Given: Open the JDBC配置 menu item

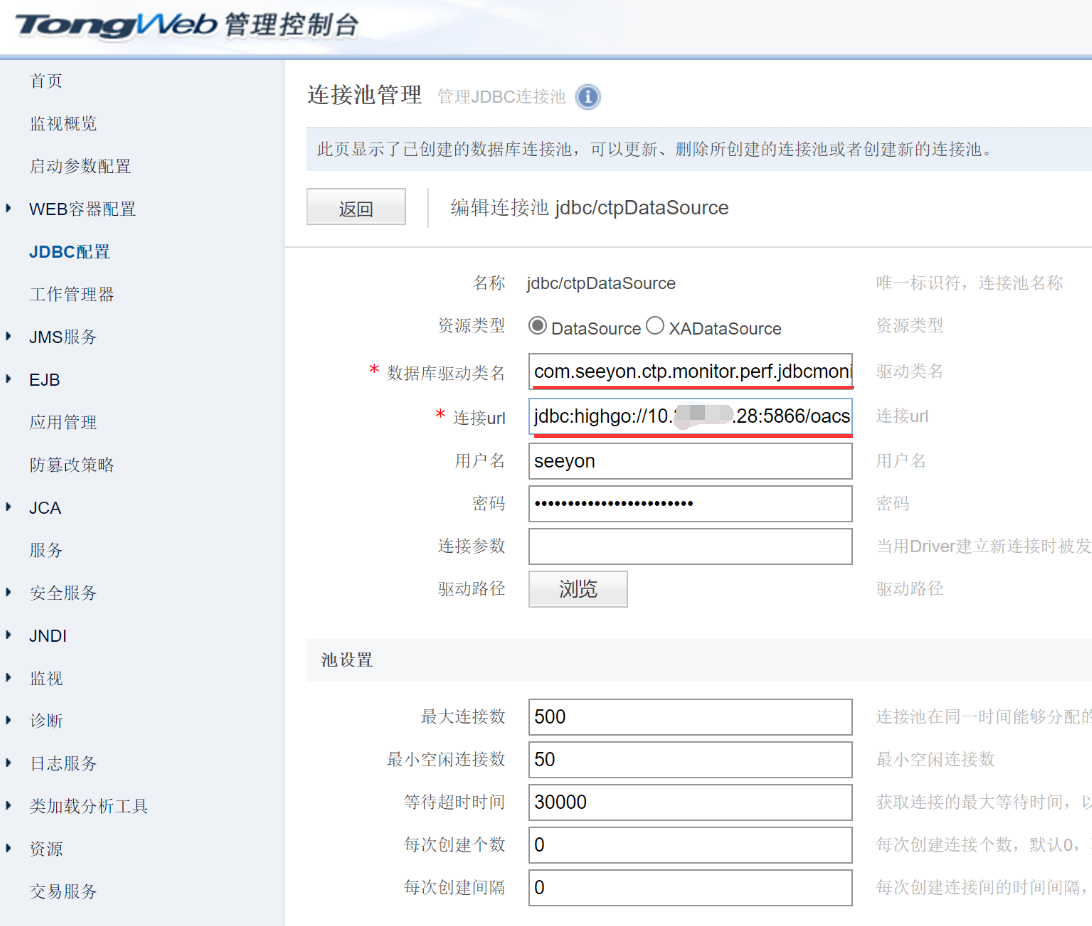Looking at the screenshot, I should coord(70,251).
